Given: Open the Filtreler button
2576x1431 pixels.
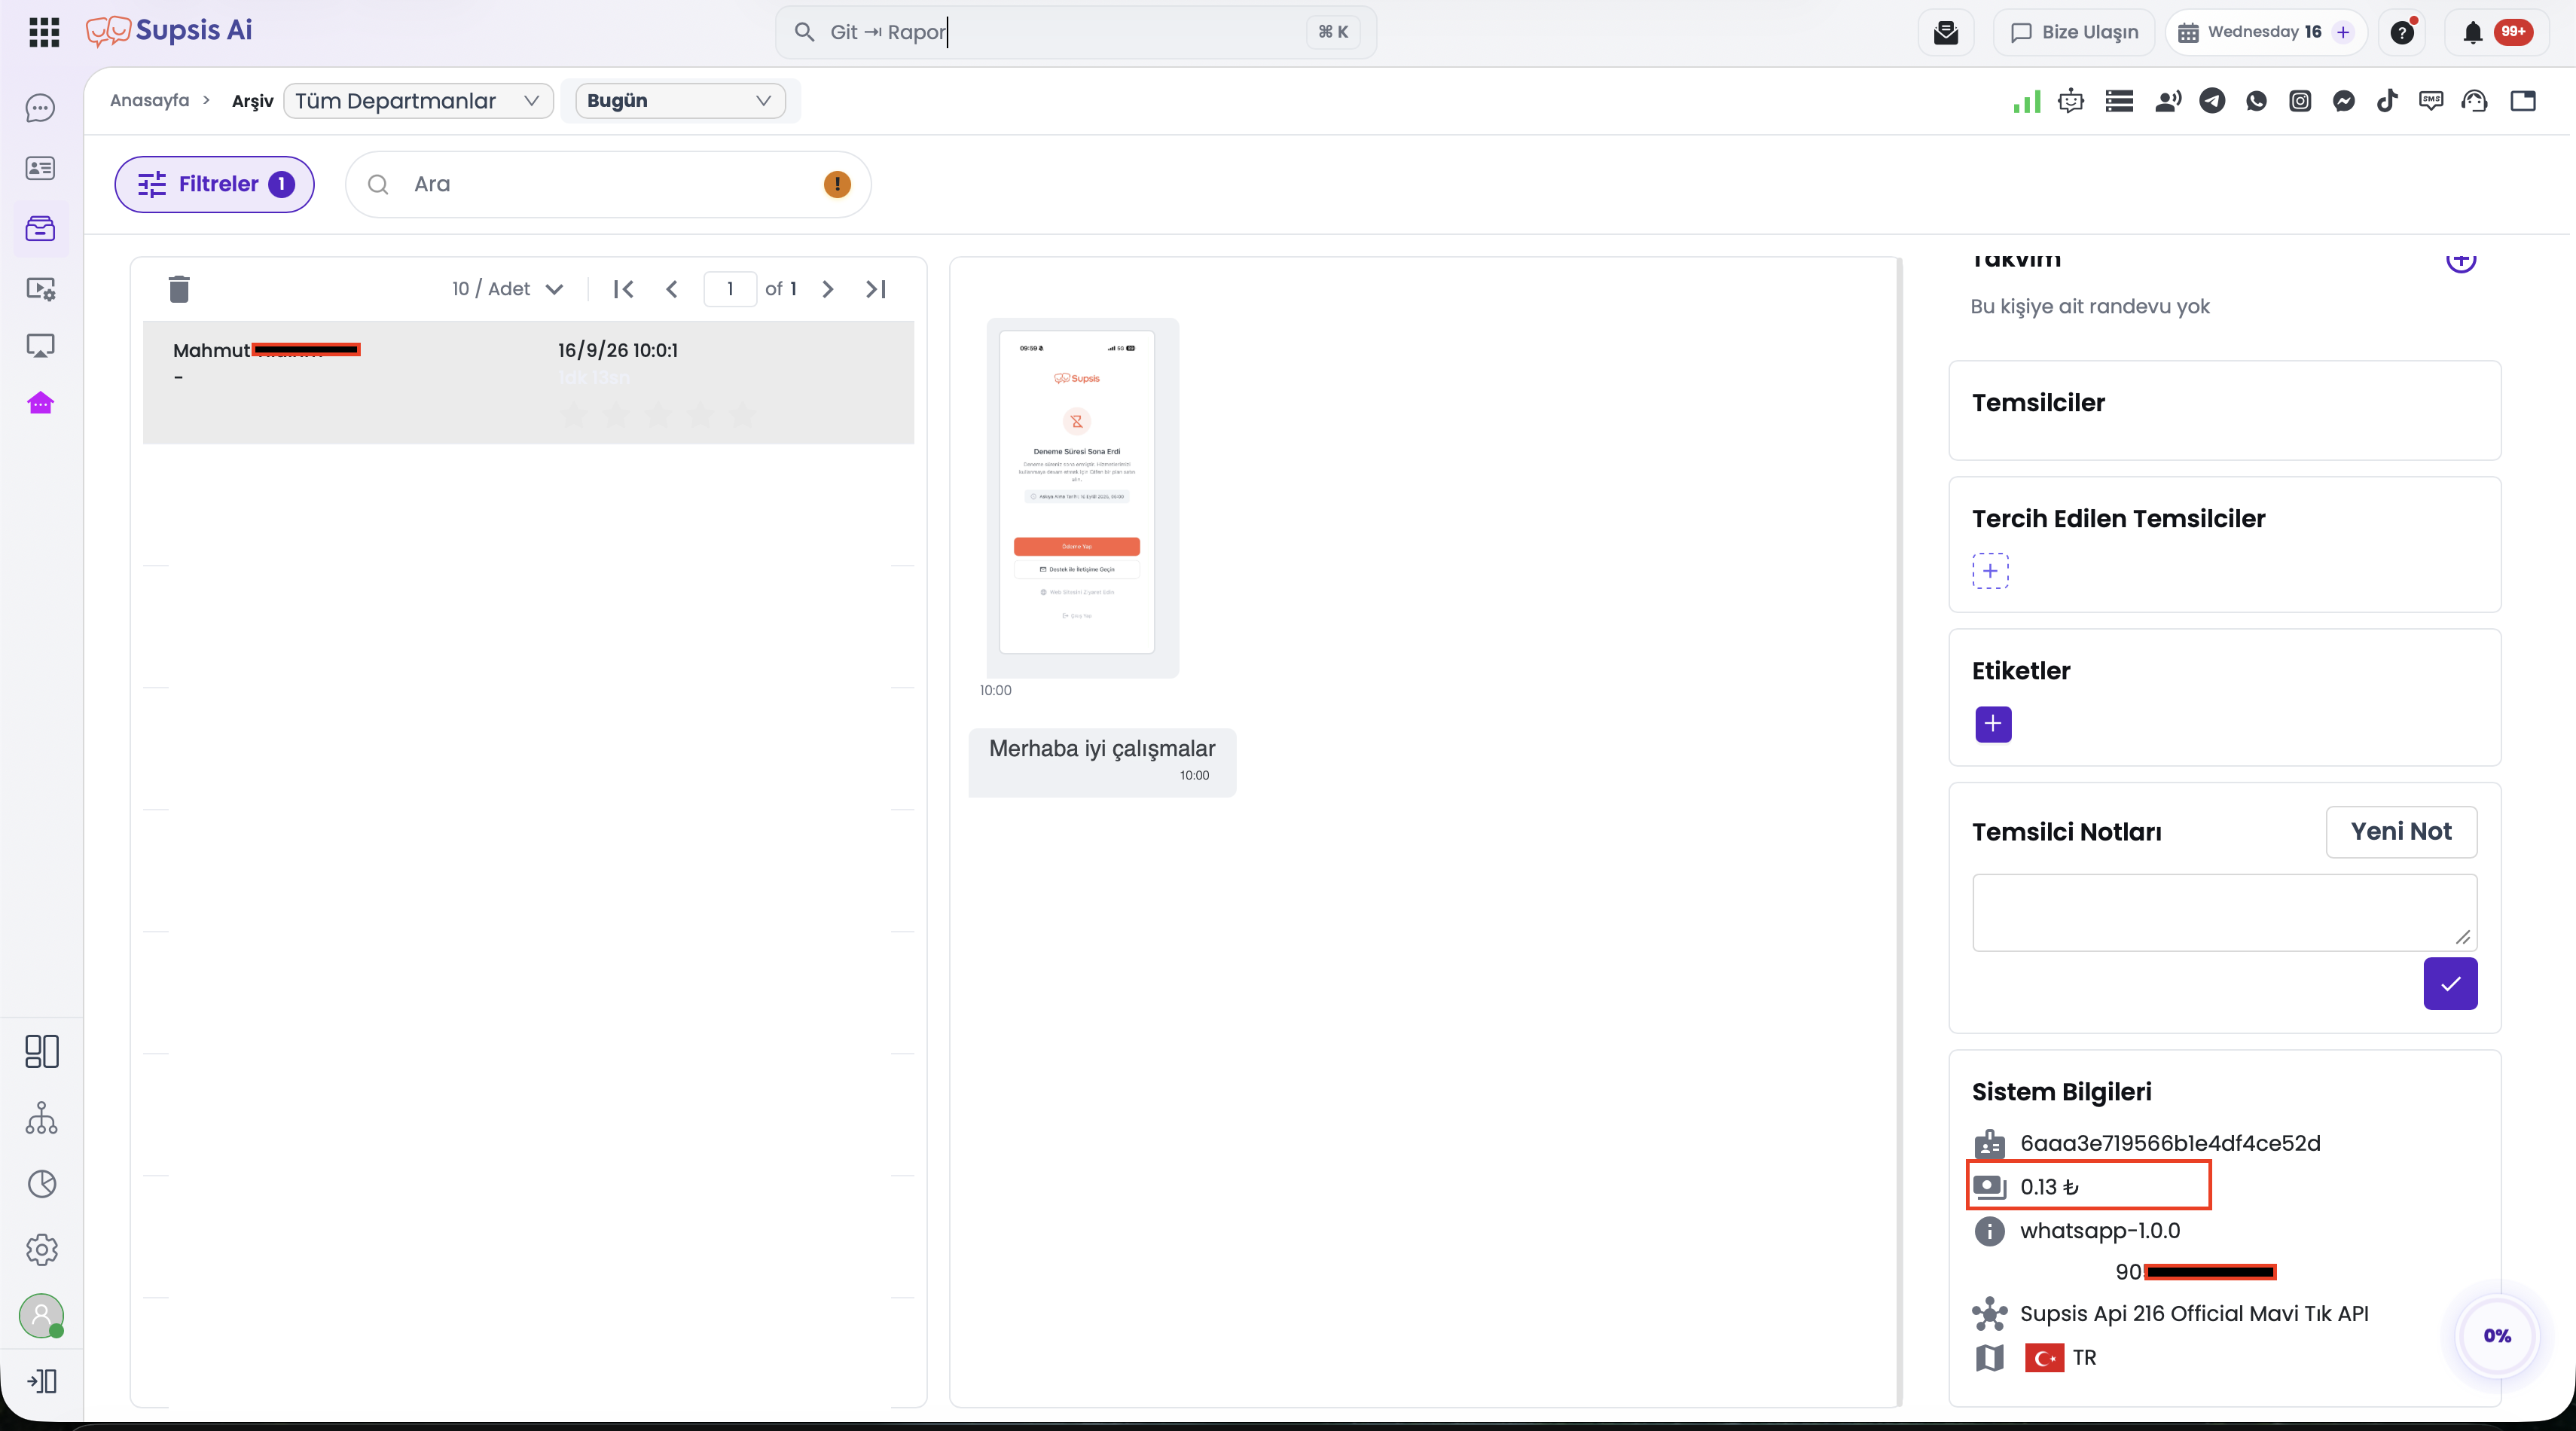Looking at the screenshot, I should coord(215,184).
